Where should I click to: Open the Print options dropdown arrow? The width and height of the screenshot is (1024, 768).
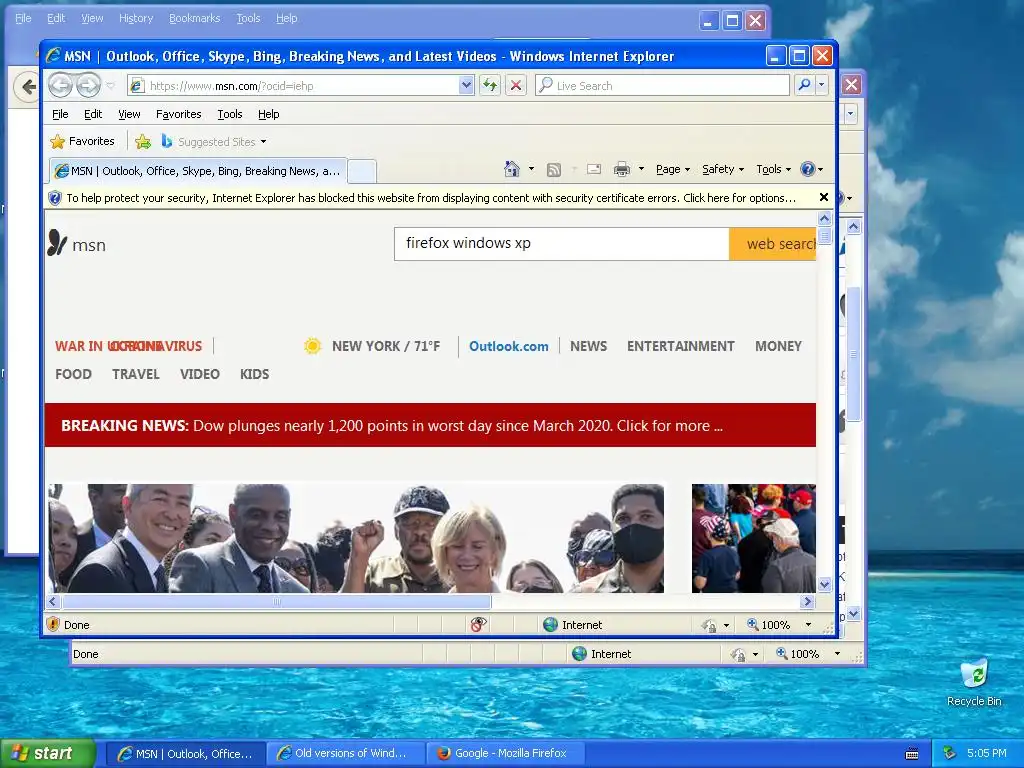click(641, 169)
